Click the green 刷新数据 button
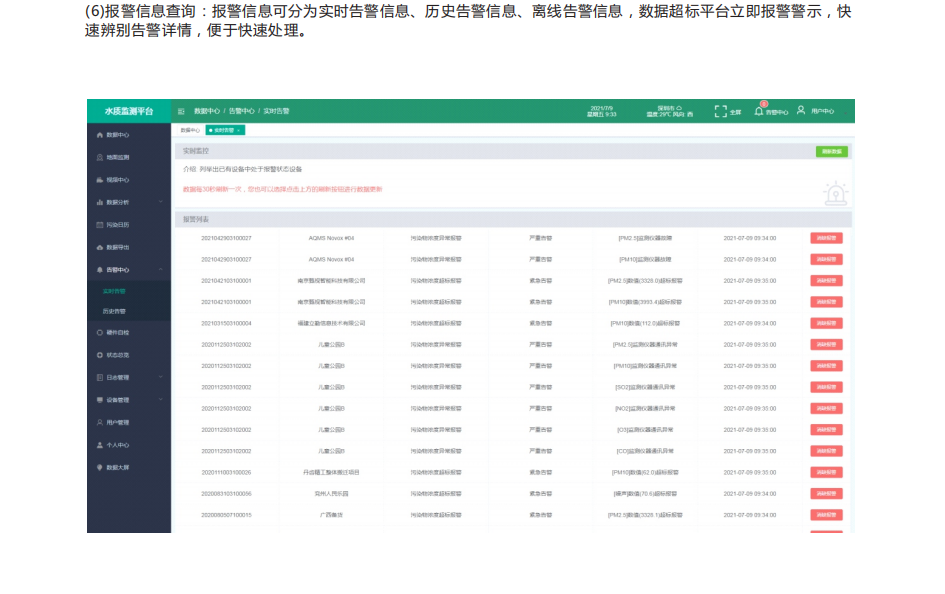The width and height of the screenshot is (945, 594). [x=832, y=152]
